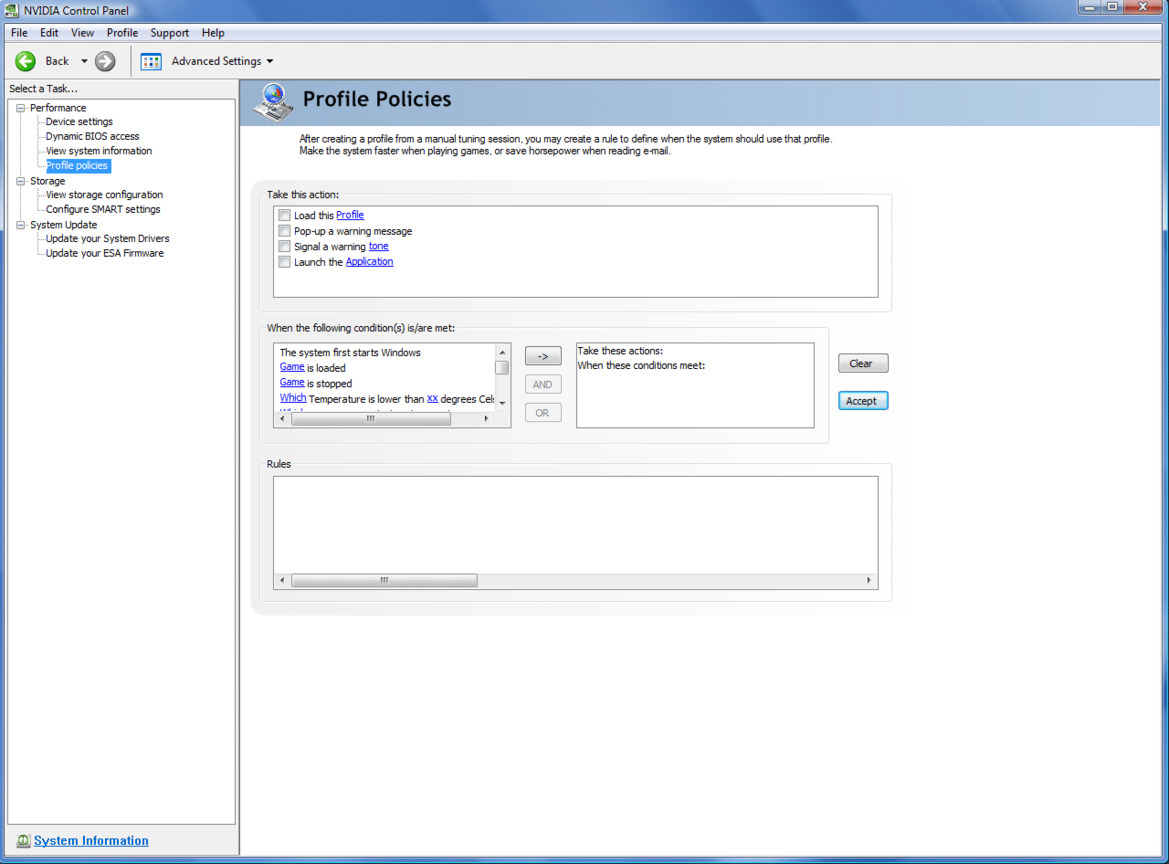Tick the Signal a warning tone checkbox
The image size is (1169, 864).
pyautogui.click(x=284, y=247)
